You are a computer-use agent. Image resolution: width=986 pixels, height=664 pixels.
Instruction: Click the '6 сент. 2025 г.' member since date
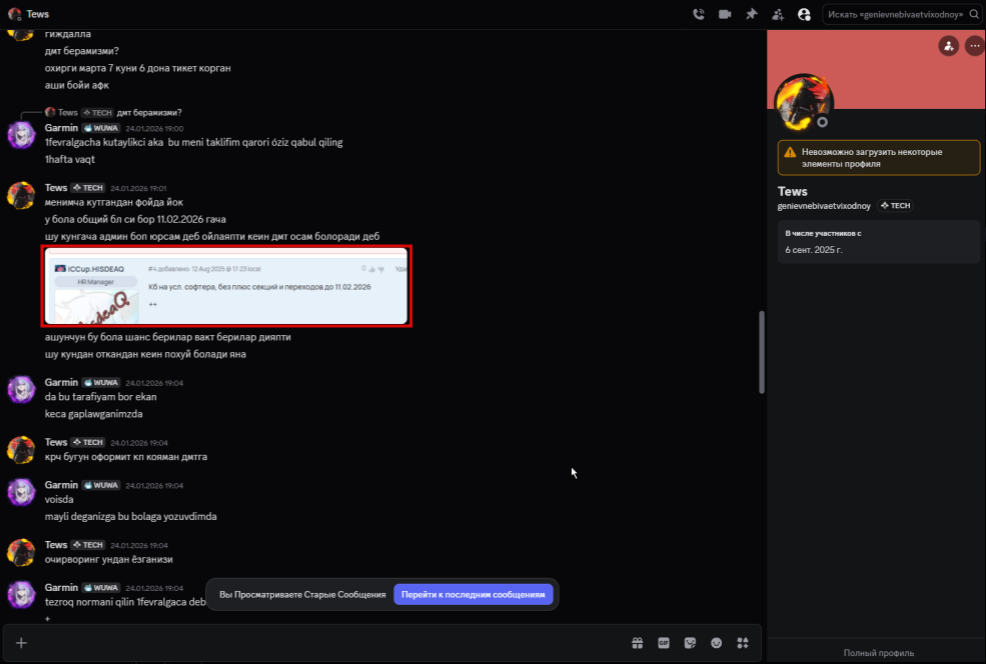point(814,250)
